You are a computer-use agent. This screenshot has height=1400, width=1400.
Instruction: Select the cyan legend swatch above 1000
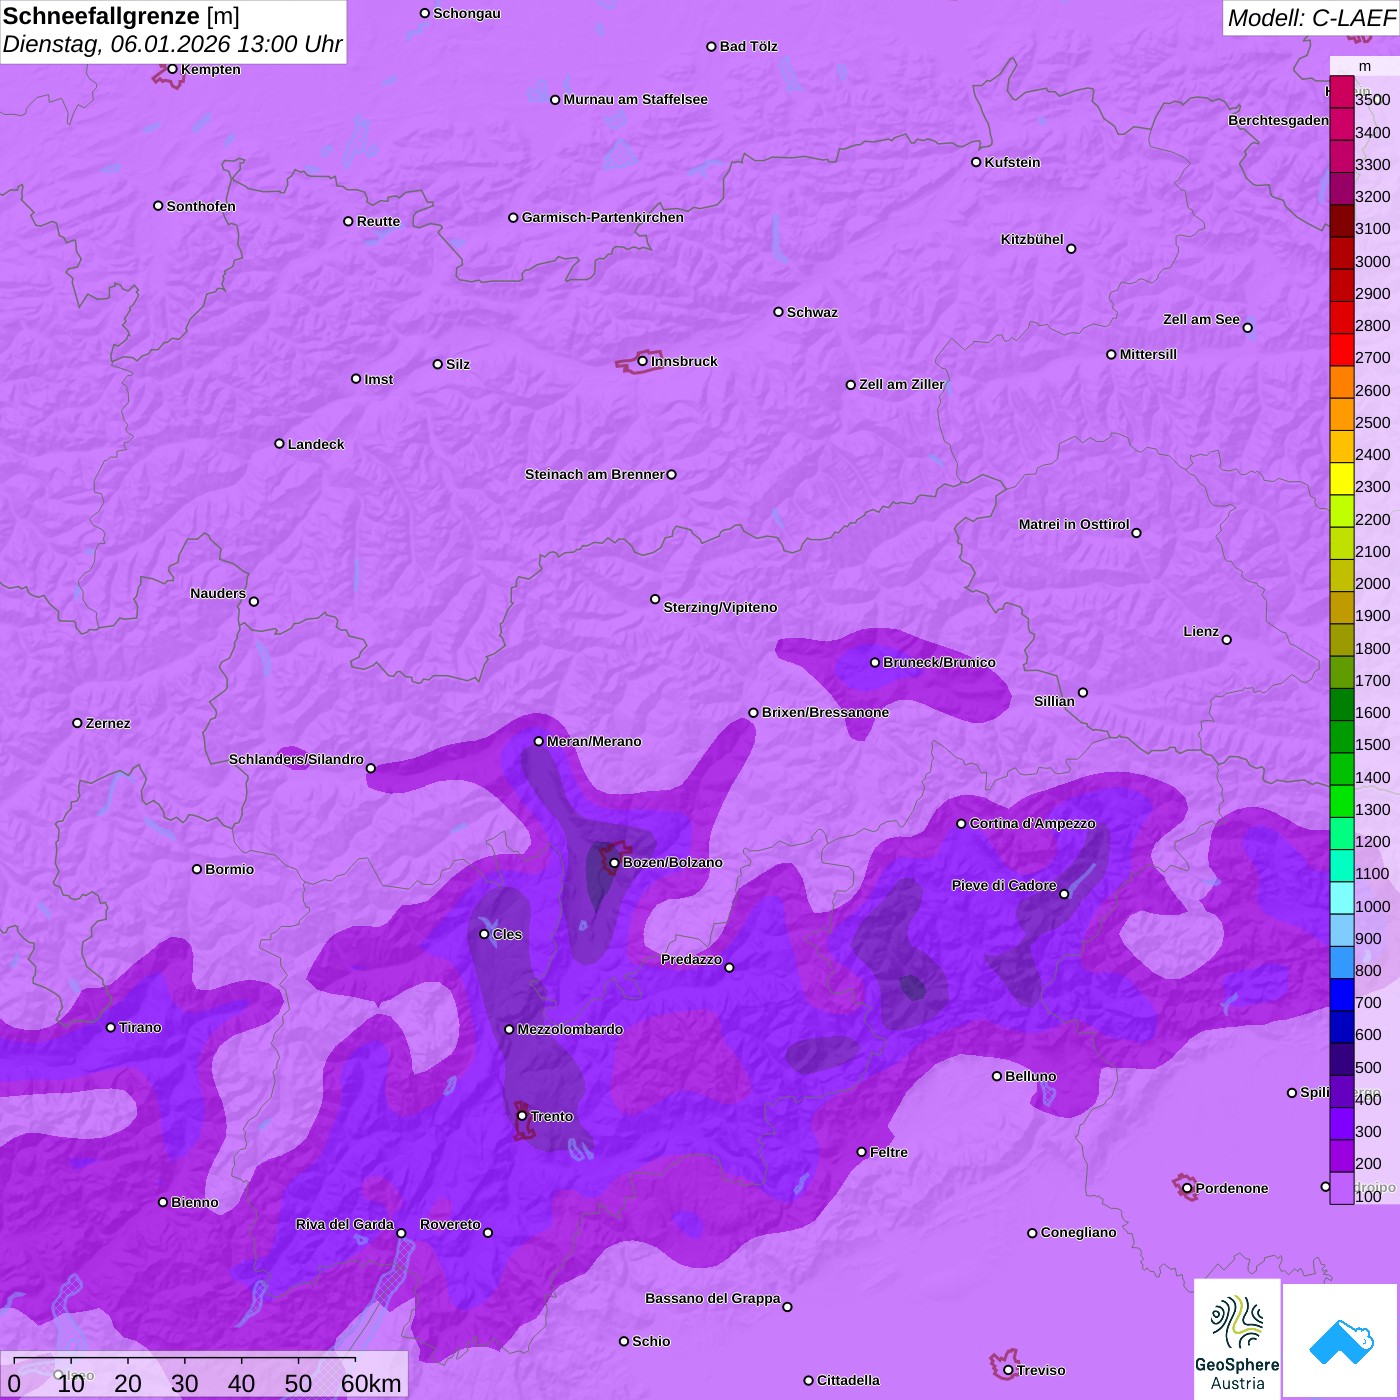1341,898
